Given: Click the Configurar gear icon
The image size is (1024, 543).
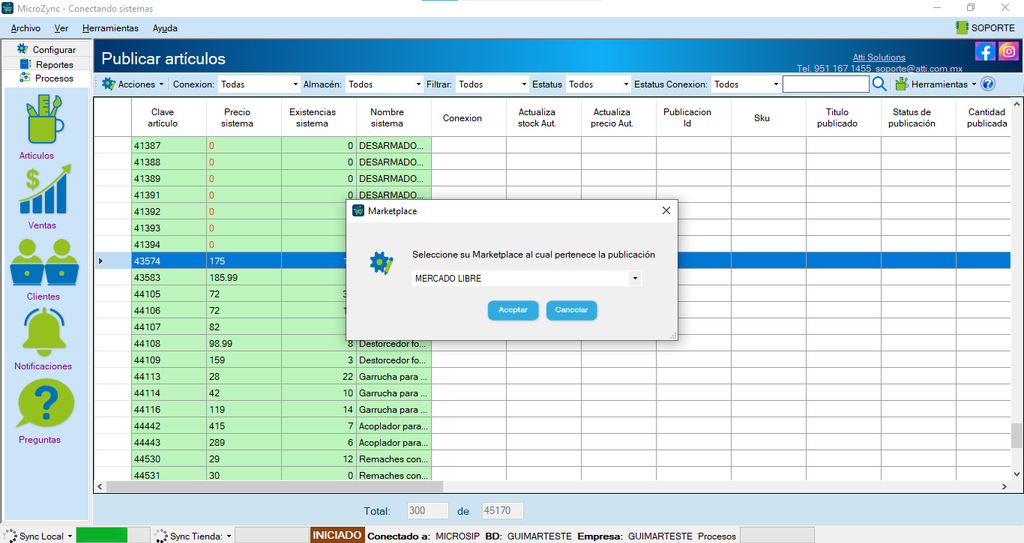Looking at the screenshot, I should 23,49.
